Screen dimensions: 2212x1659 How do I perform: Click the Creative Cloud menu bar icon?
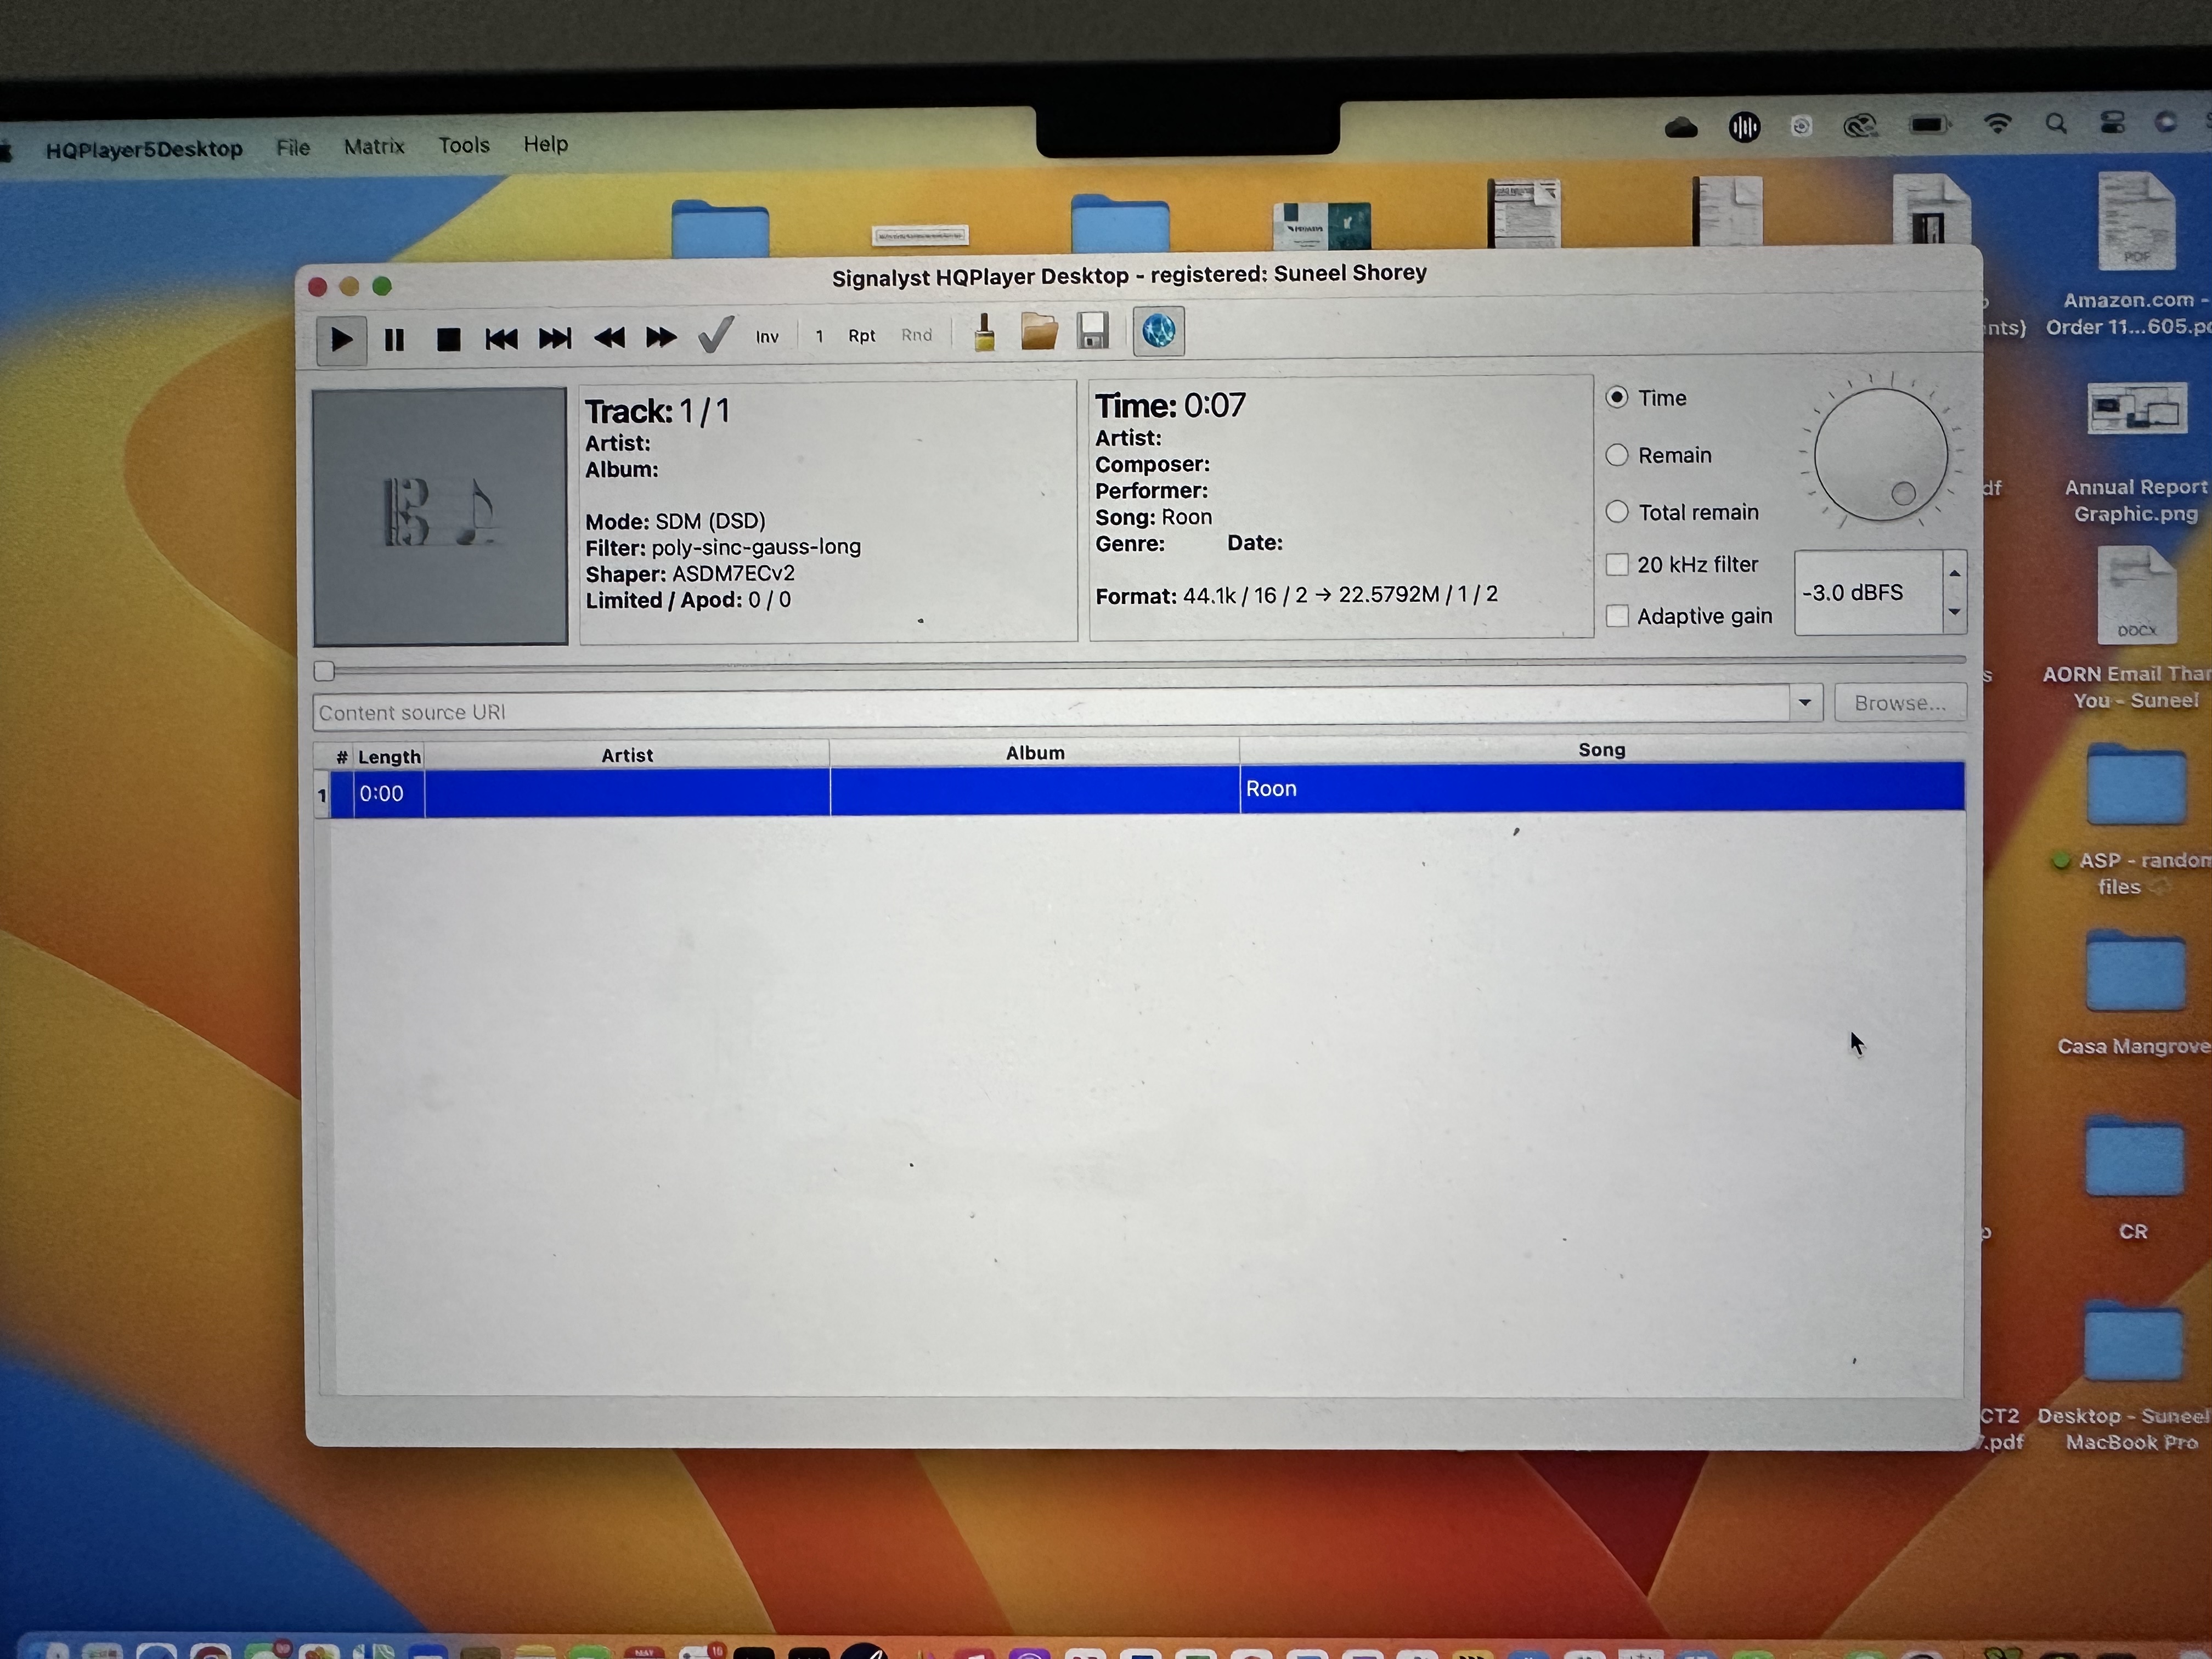click(1860, 125)
